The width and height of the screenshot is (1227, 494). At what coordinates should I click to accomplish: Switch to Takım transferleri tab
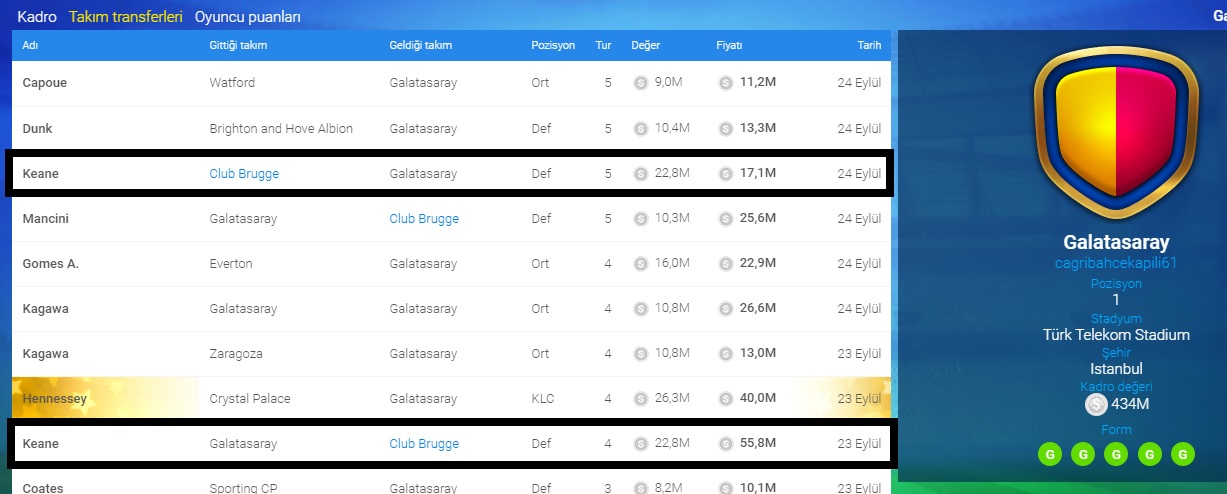(126, 17)
